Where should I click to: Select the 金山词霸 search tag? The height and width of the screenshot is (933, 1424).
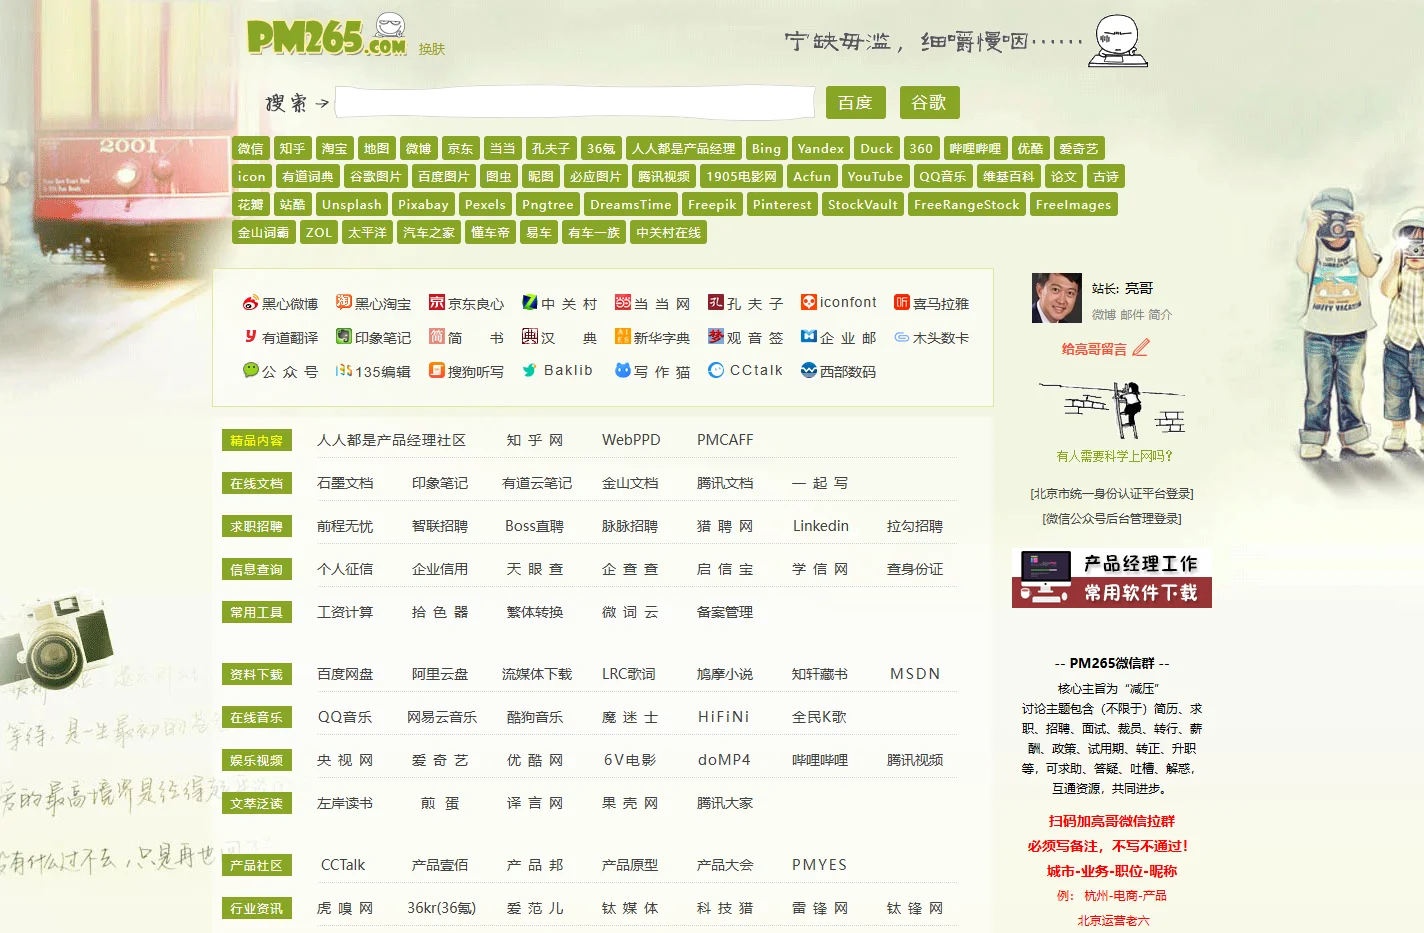pyautogui.click(x=263, y=232)
